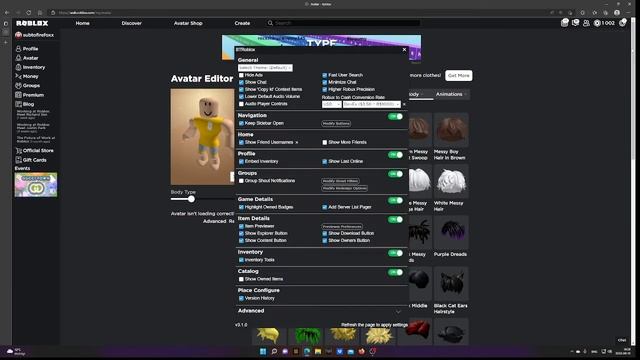
Task: Click the Roblox logo in top bar
Action: [x=32, y=23]
